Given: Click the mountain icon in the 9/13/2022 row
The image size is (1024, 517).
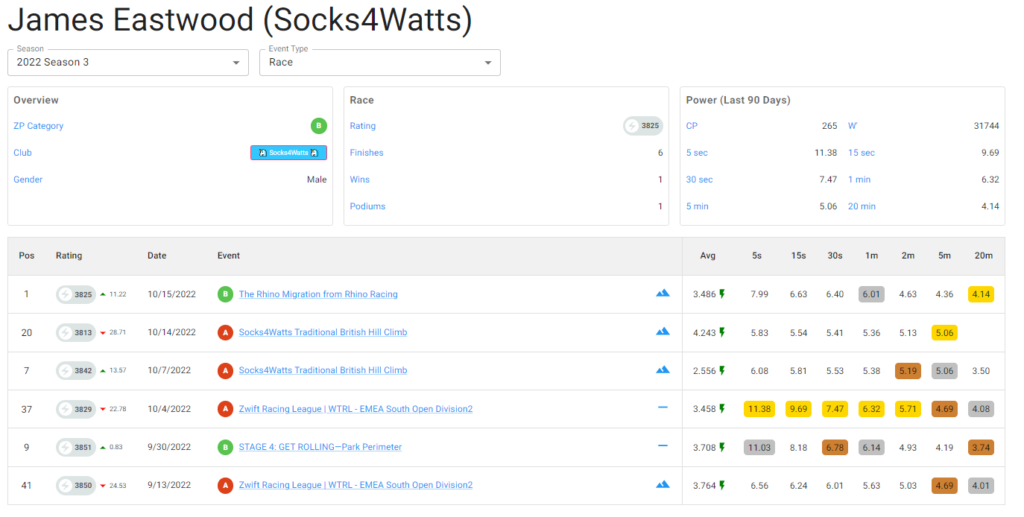Looking at the screenshot, I should [x=662, y=485].
